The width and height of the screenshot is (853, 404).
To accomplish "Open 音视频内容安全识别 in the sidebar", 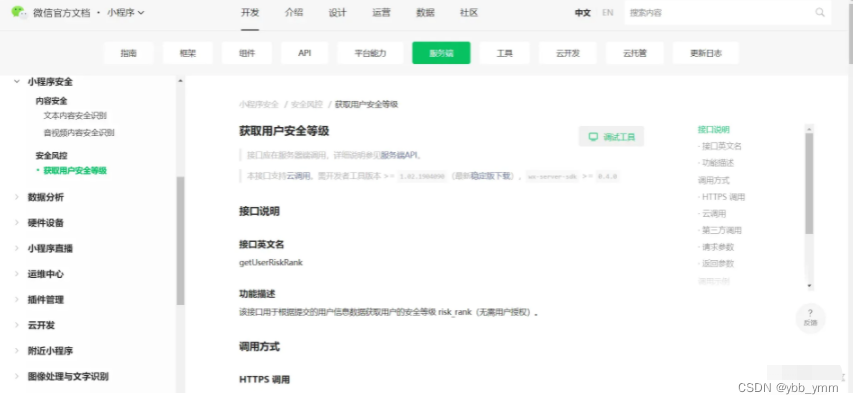I will pos(79,133).
